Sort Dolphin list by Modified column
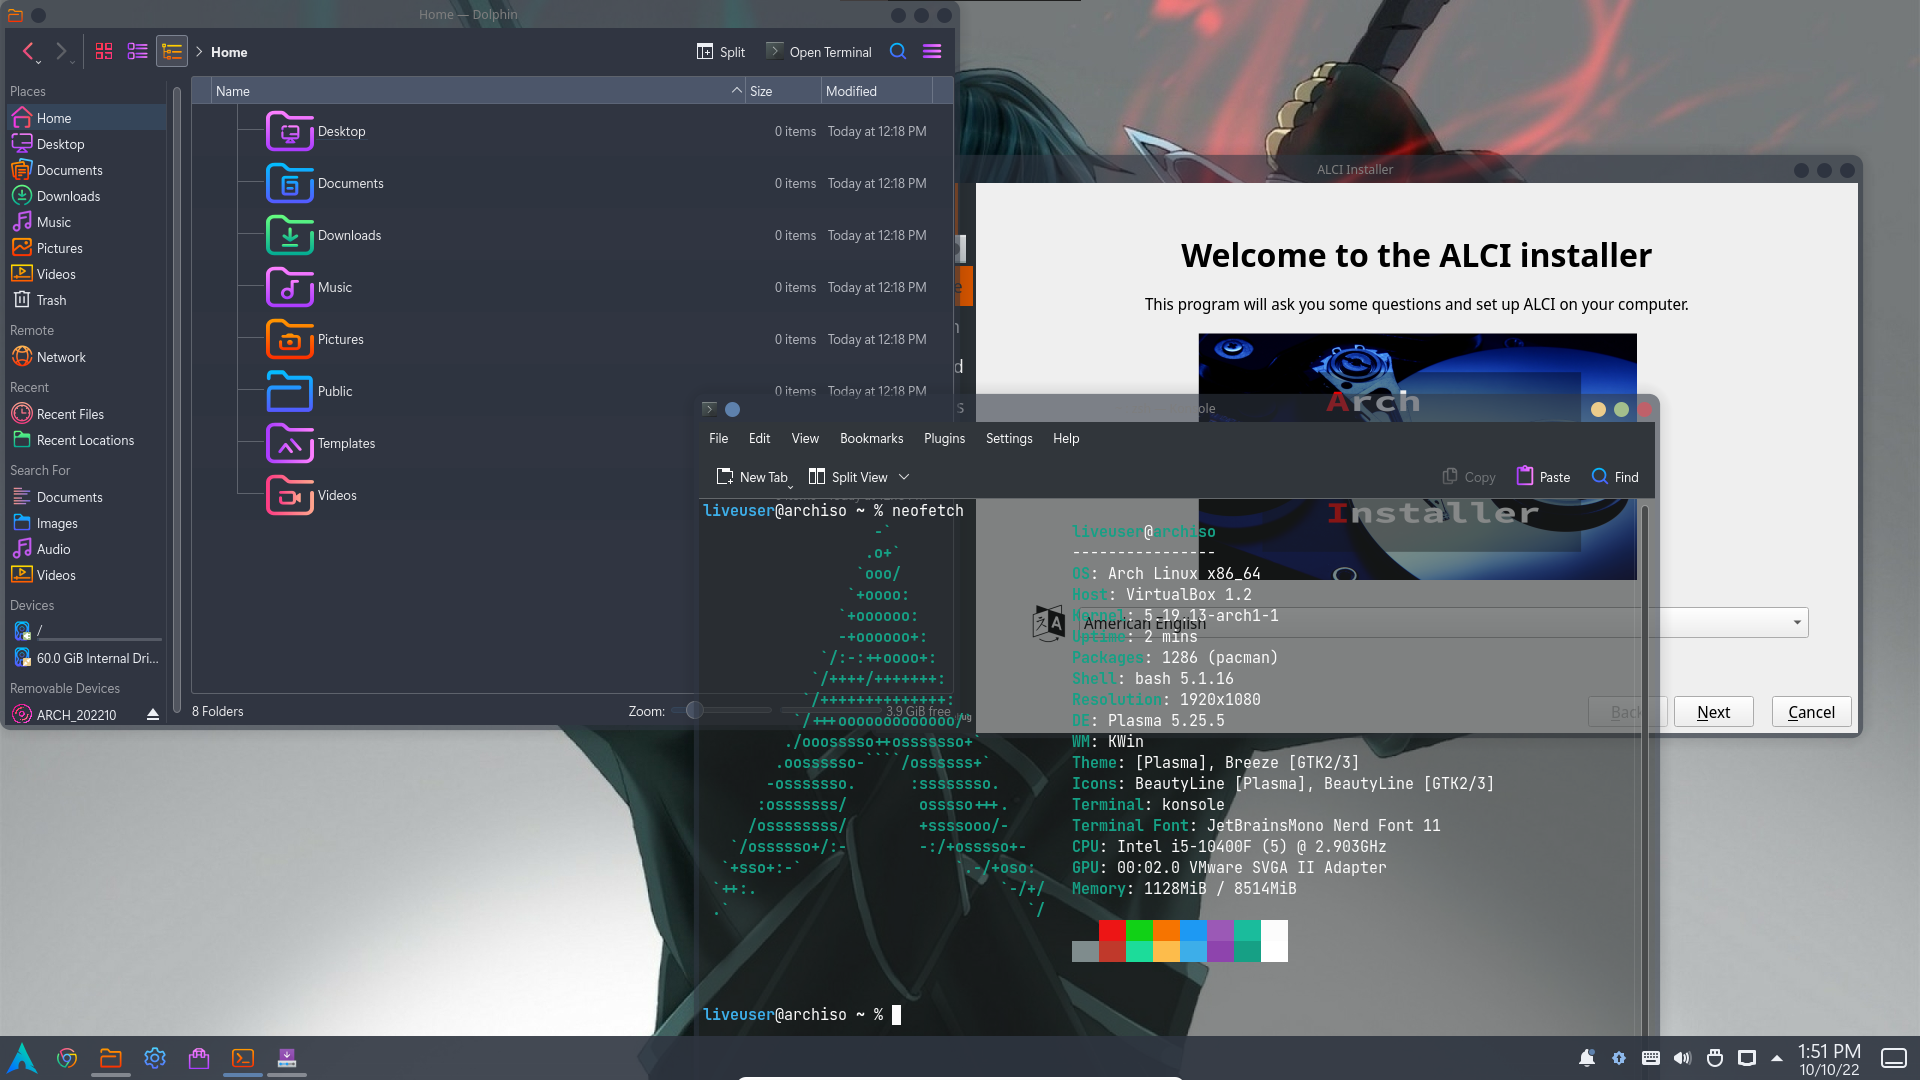This screenshot has height=1080, width=1920. 876,91
